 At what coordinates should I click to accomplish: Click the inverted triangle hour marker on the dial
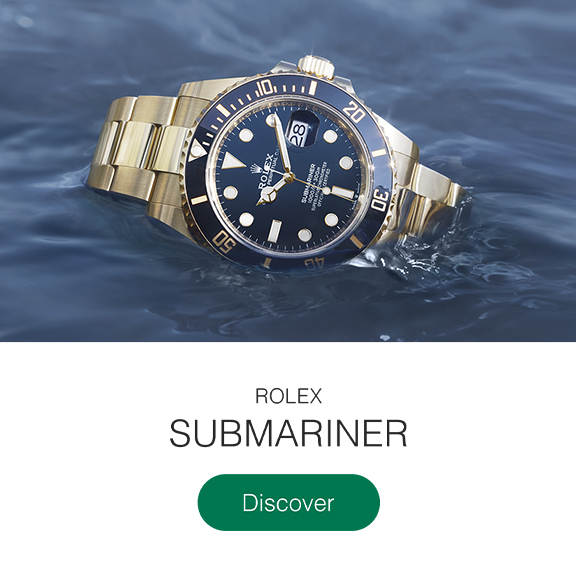(x=232, y=161)
